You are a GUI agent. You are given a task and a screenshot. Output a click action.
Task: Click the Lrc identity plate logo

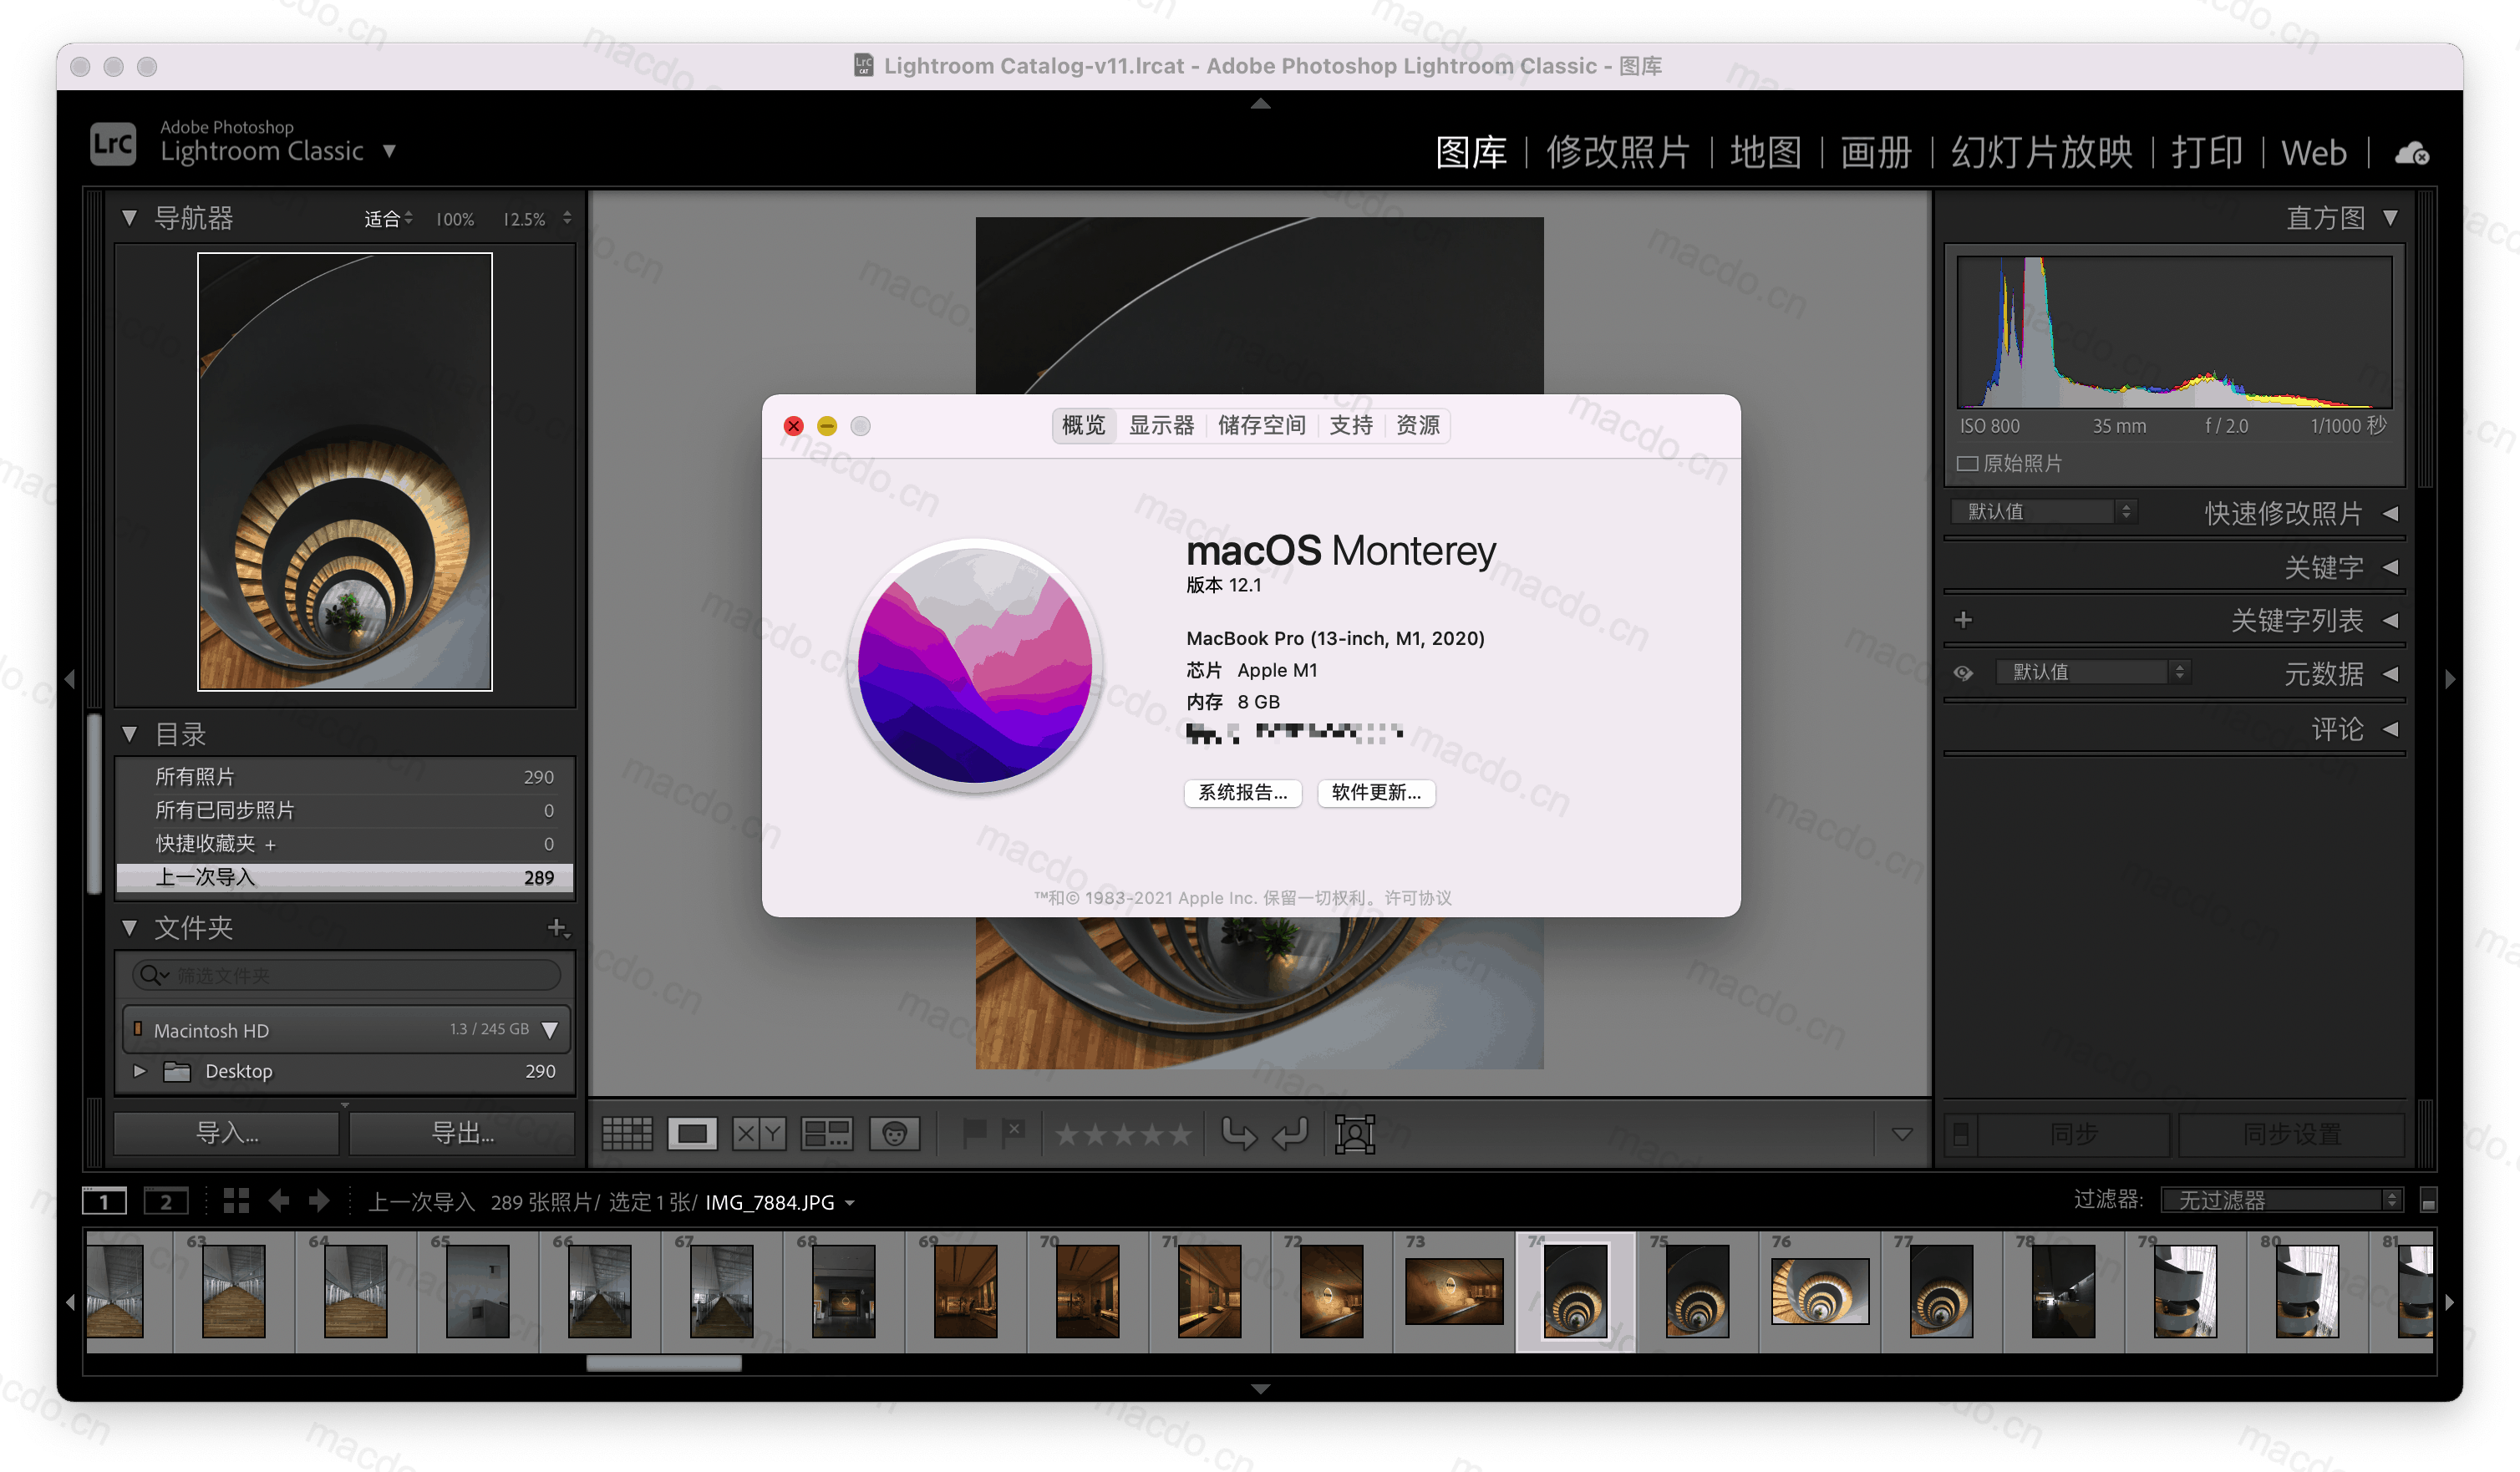[x=113, y=144]
